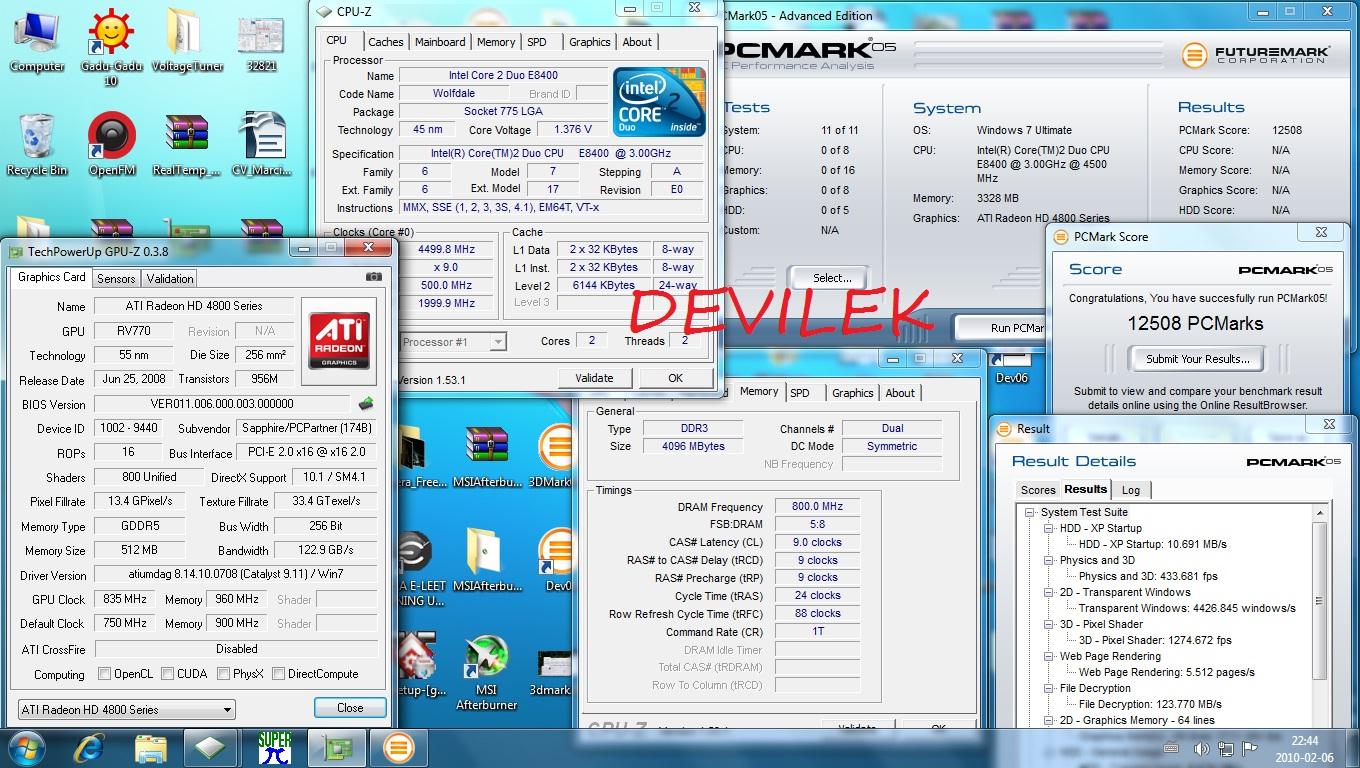Open the Validation tab in GPU-Z

click(170, 279)
